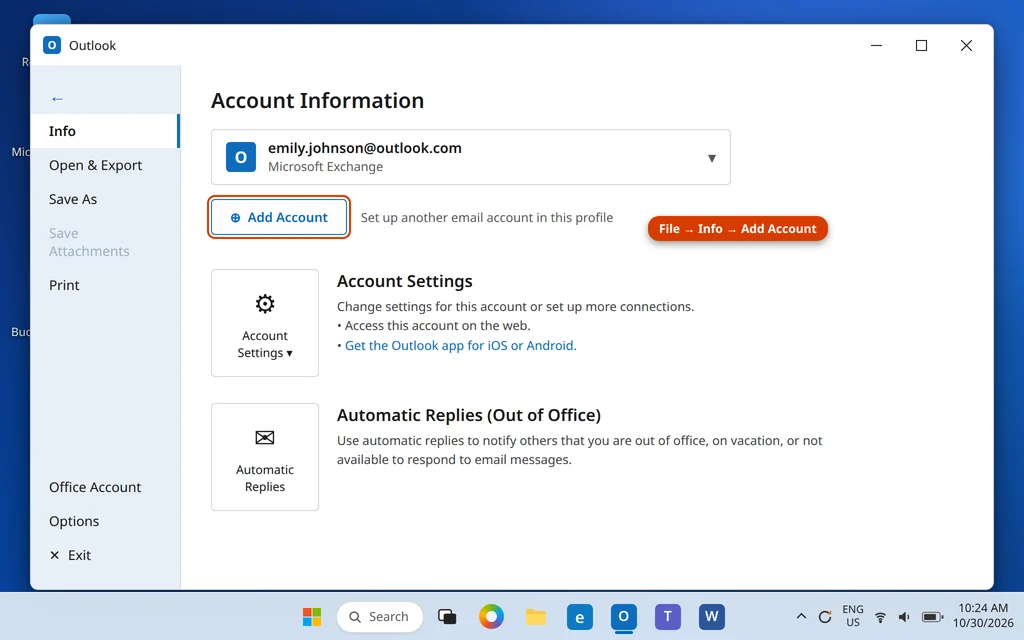
Task: Click the Automatic Replies tile
Action: tap(265, 456)
